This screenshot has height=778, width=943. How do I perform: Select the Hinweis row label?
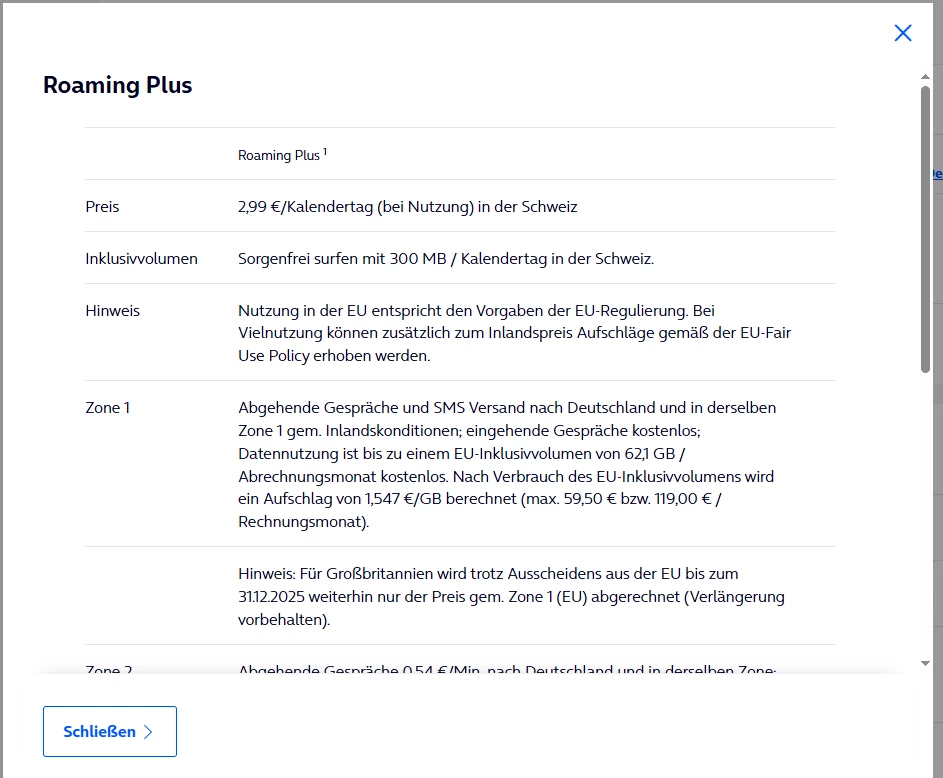[x=112, y=311]
